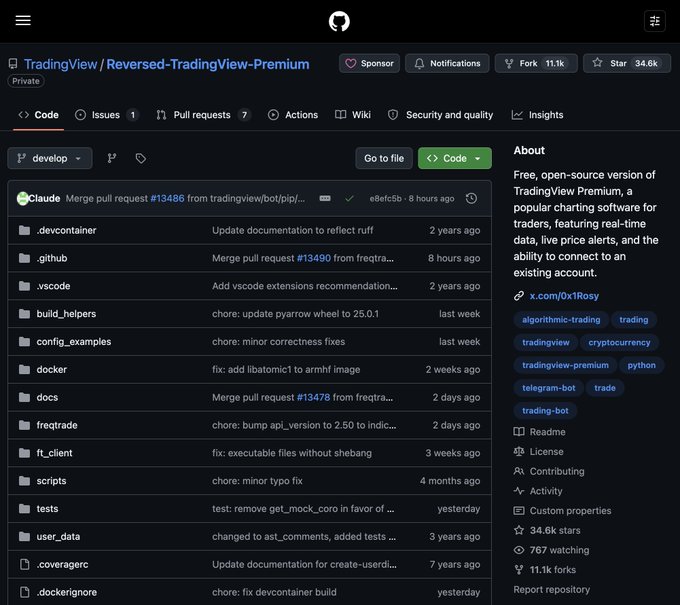Click the Readme book icon
This screenshot has width=680, height=605.
pos(519,432)
